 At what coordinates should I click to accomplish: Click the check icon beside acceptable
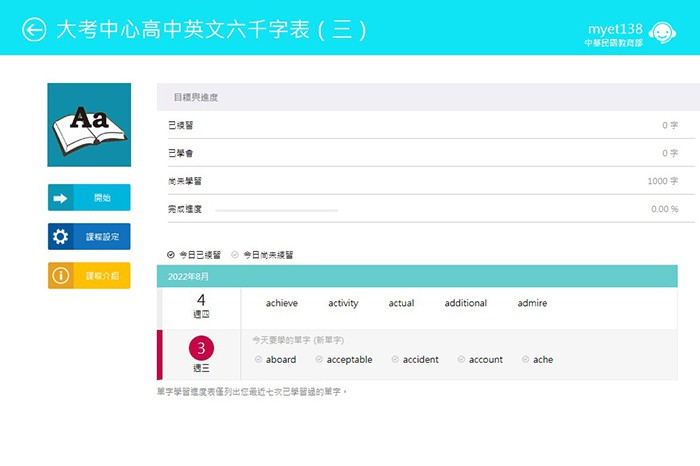pos(319,360)
